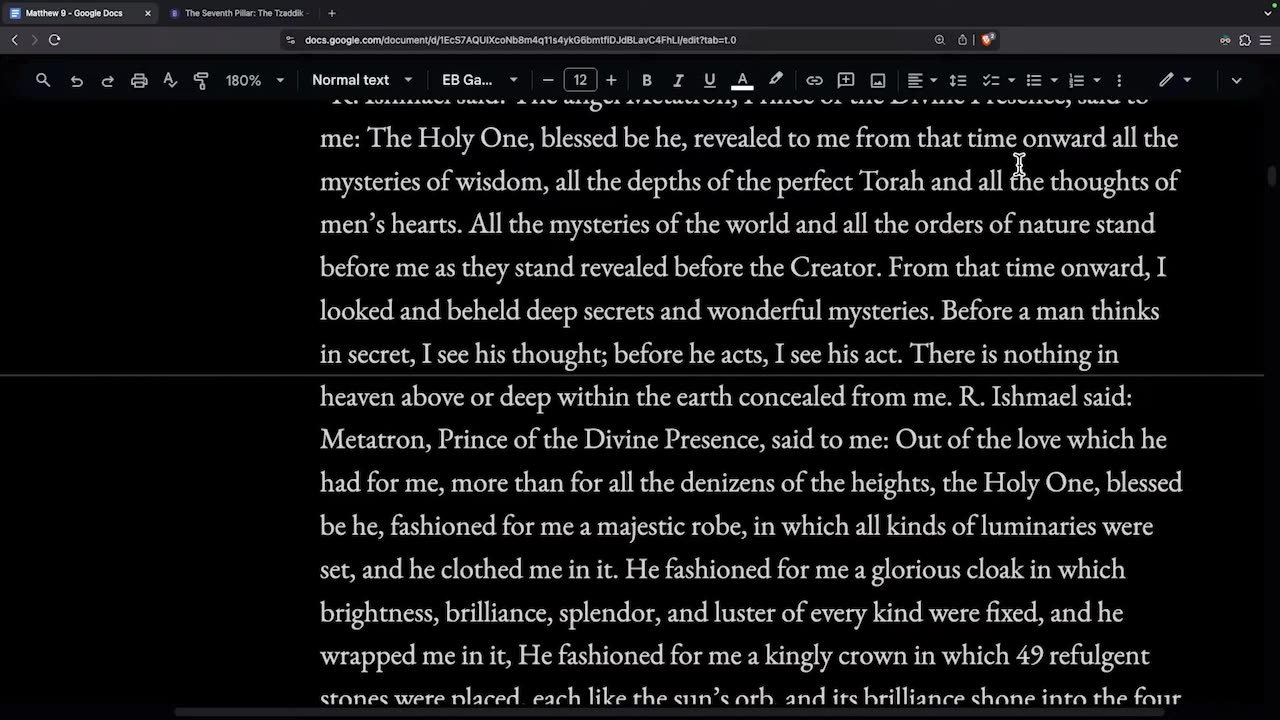Decrease font size with minus button
This screenshot has height=720, width=1280.
coord(548,80)
